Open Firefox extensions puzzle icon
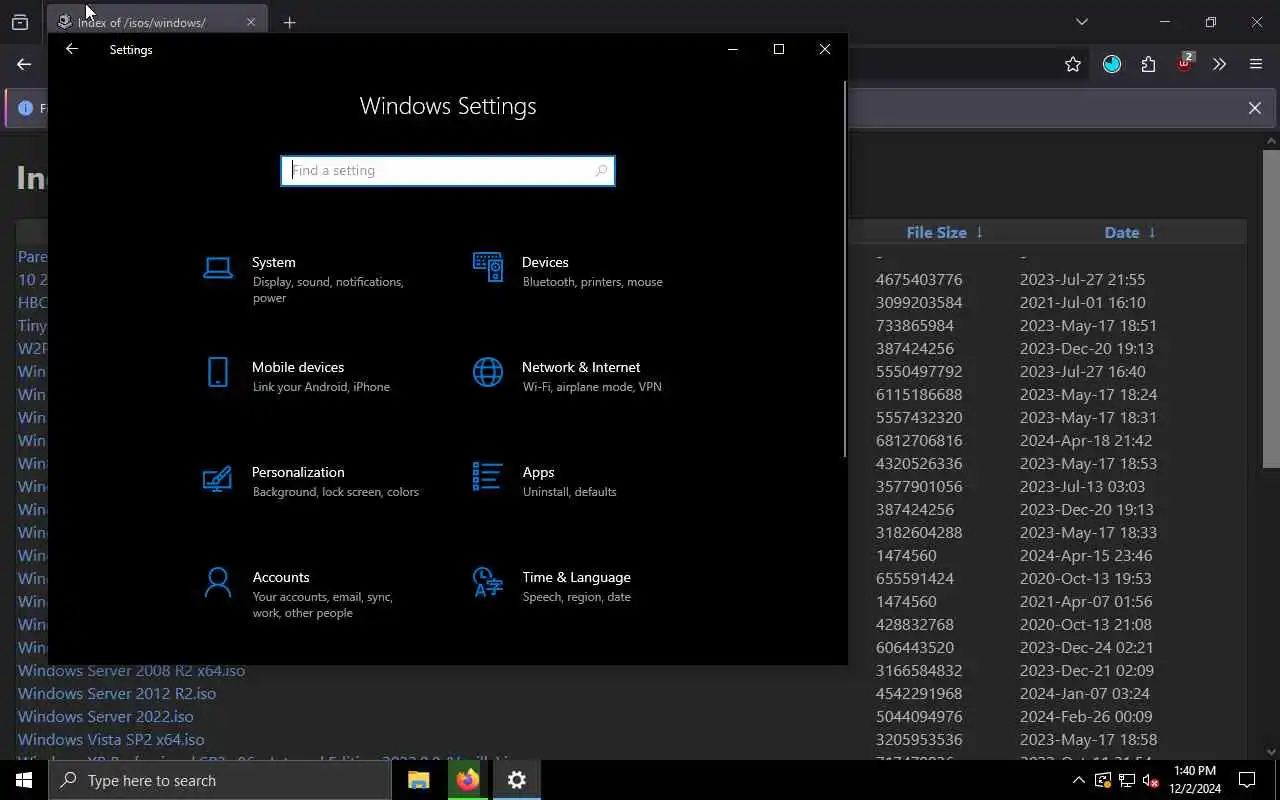The height and width of the screenshot is (800, 1280). [x=1148, y=64]
